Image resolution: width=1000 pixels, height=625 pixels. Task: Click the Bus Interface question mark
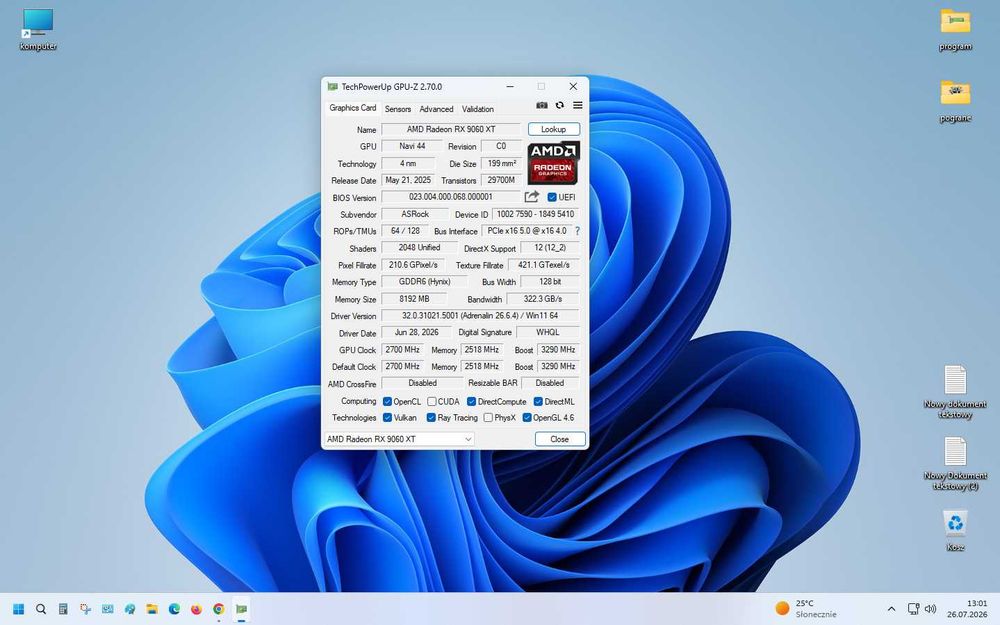(577, 231)
